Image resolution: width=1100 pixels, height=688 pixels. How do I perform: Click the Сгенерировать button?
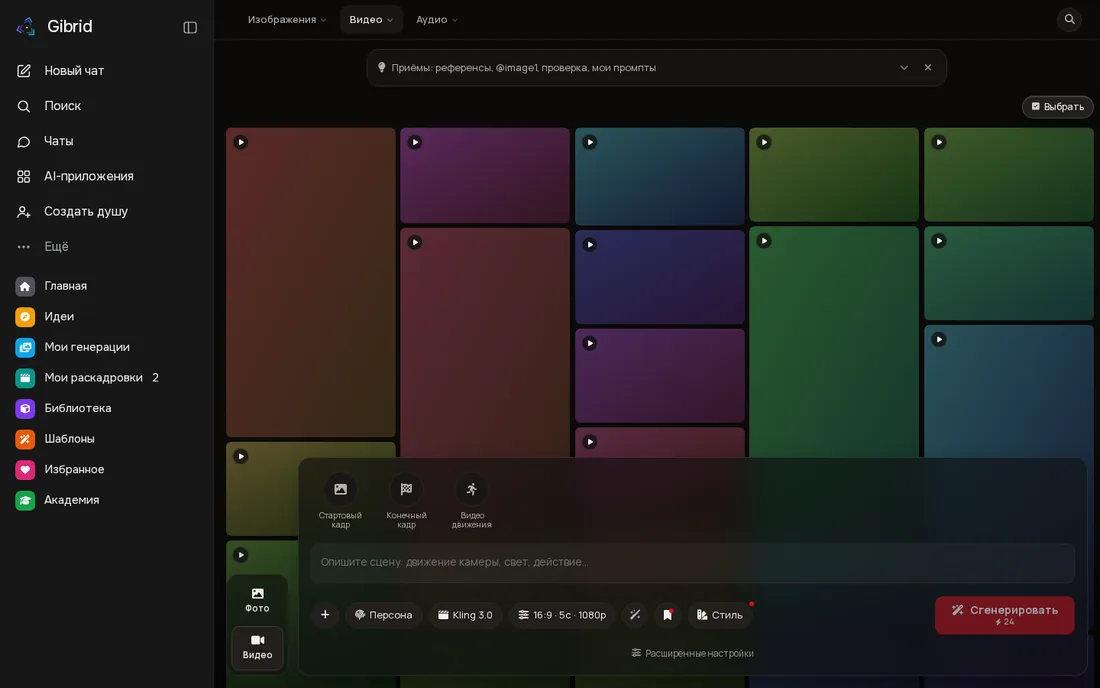[x=1004, y=615]
